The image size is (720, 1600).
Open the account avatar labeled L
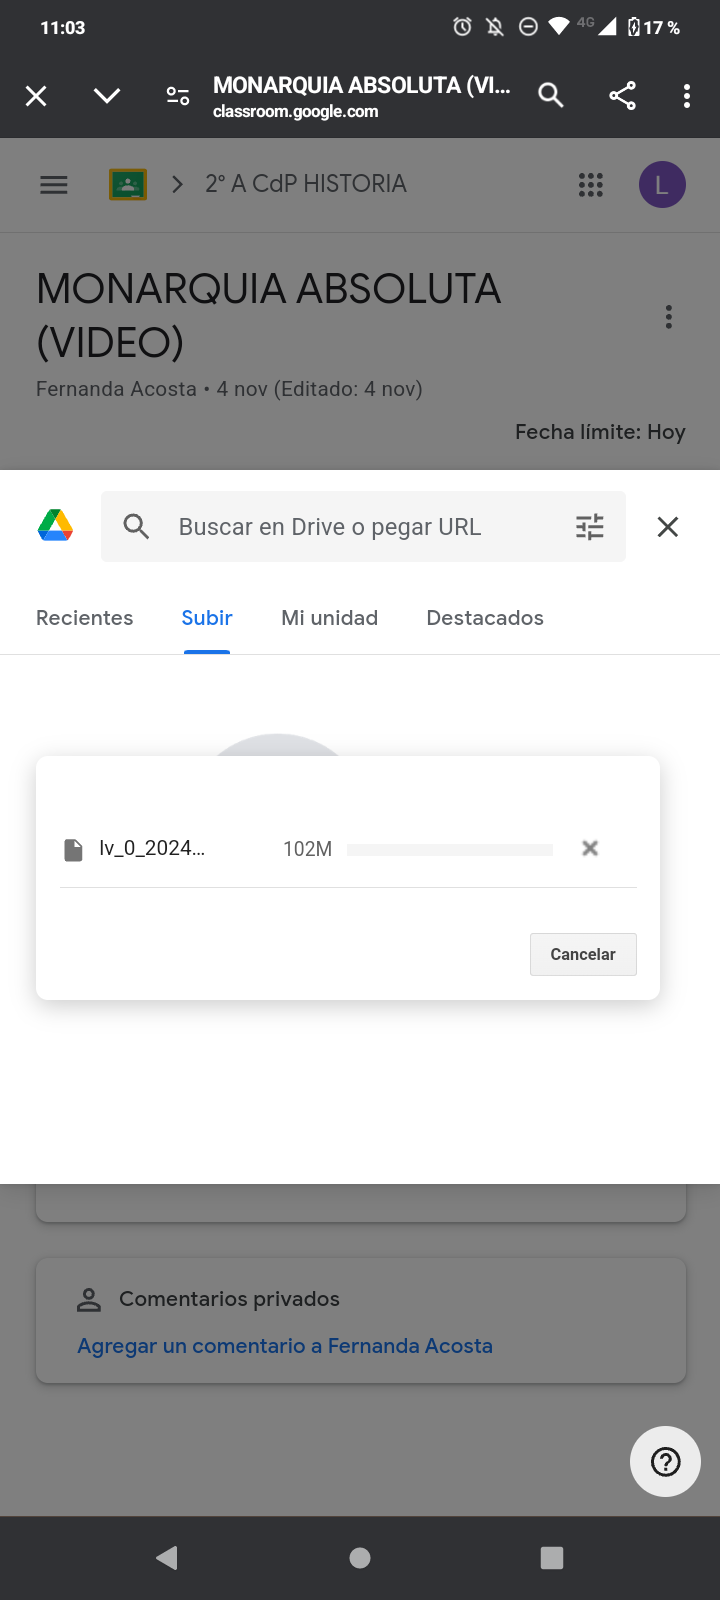coord(662,185)
